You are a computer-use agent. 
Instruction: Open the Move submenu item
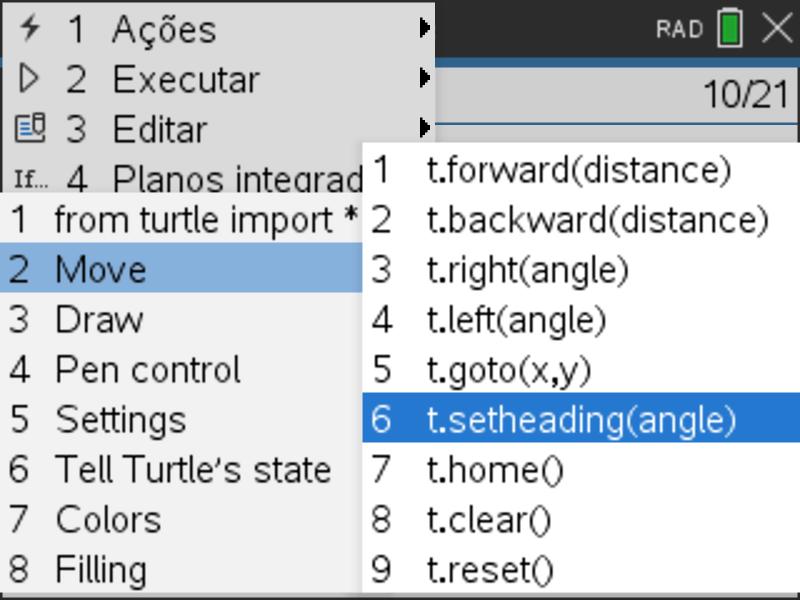181,268
